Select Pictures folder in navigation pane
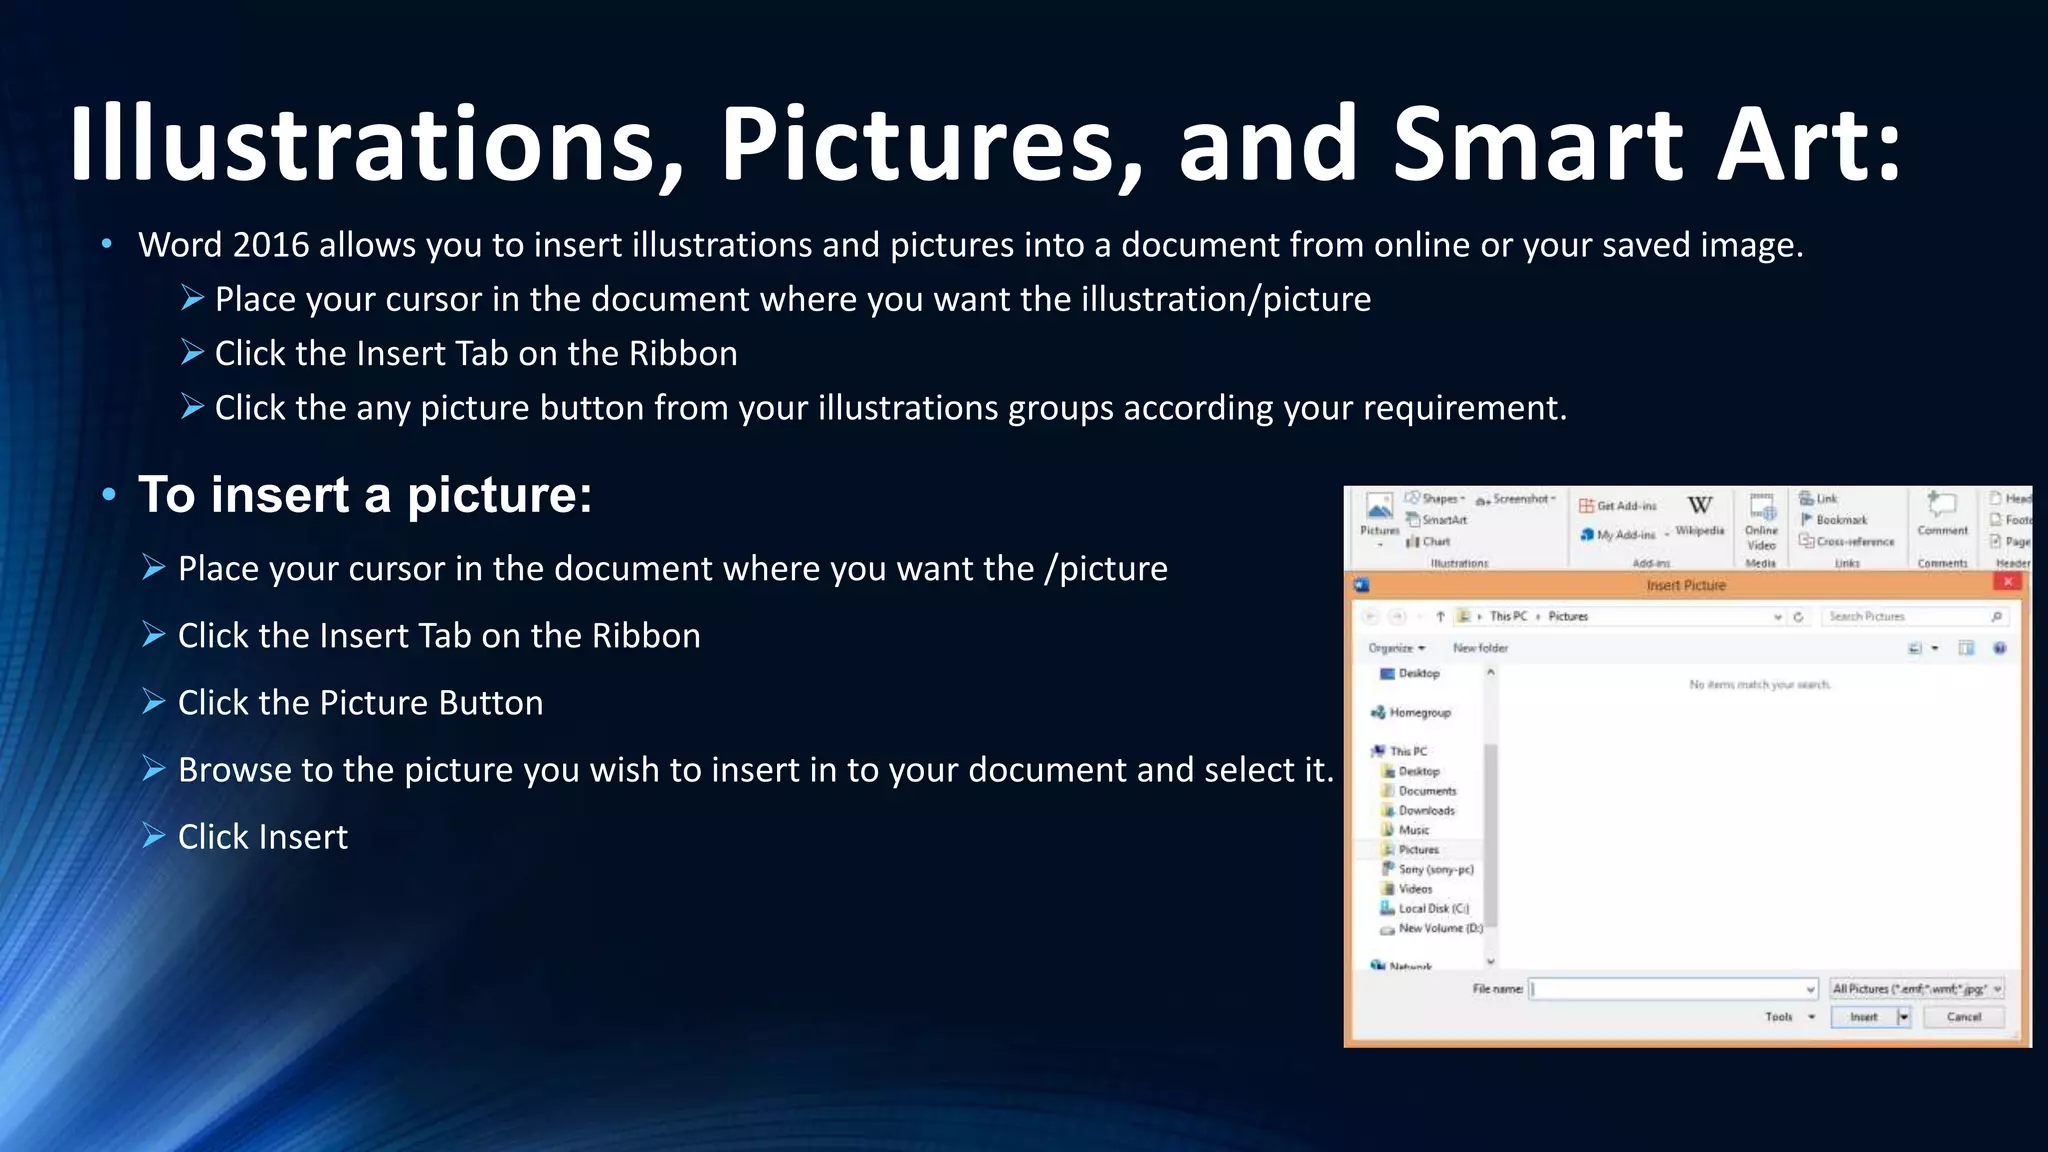The width and height of the screenshot is (2048, 1152). pos(1410,849)
